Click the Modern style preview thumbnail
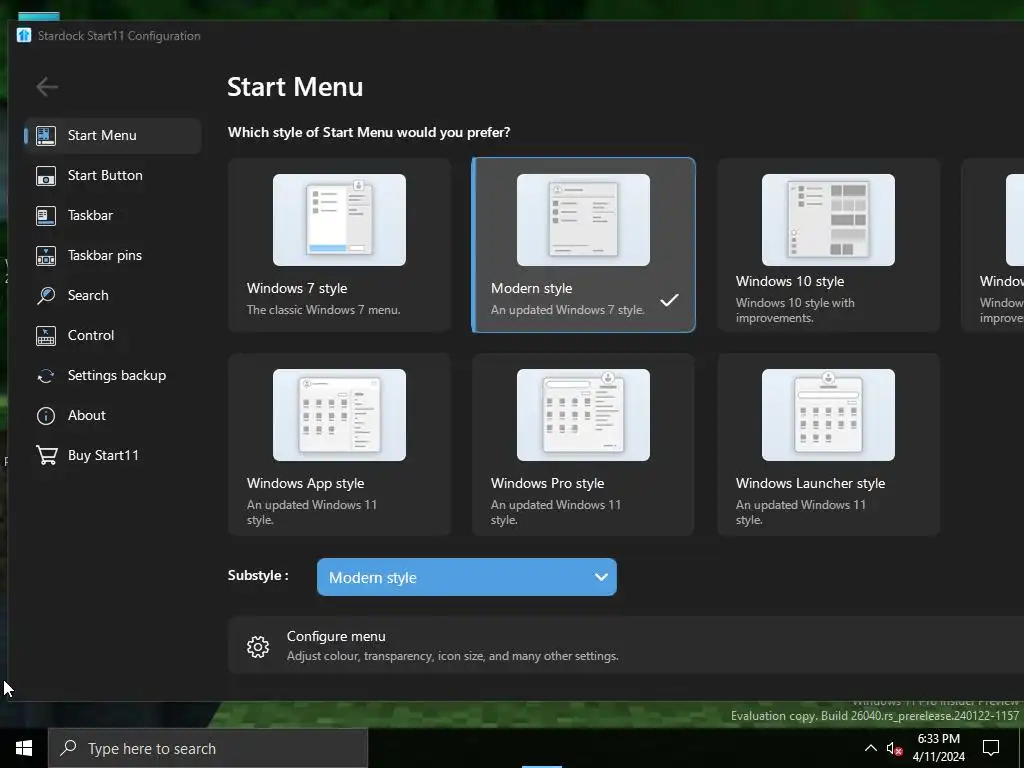The image size is (1024, 768). 583,219
